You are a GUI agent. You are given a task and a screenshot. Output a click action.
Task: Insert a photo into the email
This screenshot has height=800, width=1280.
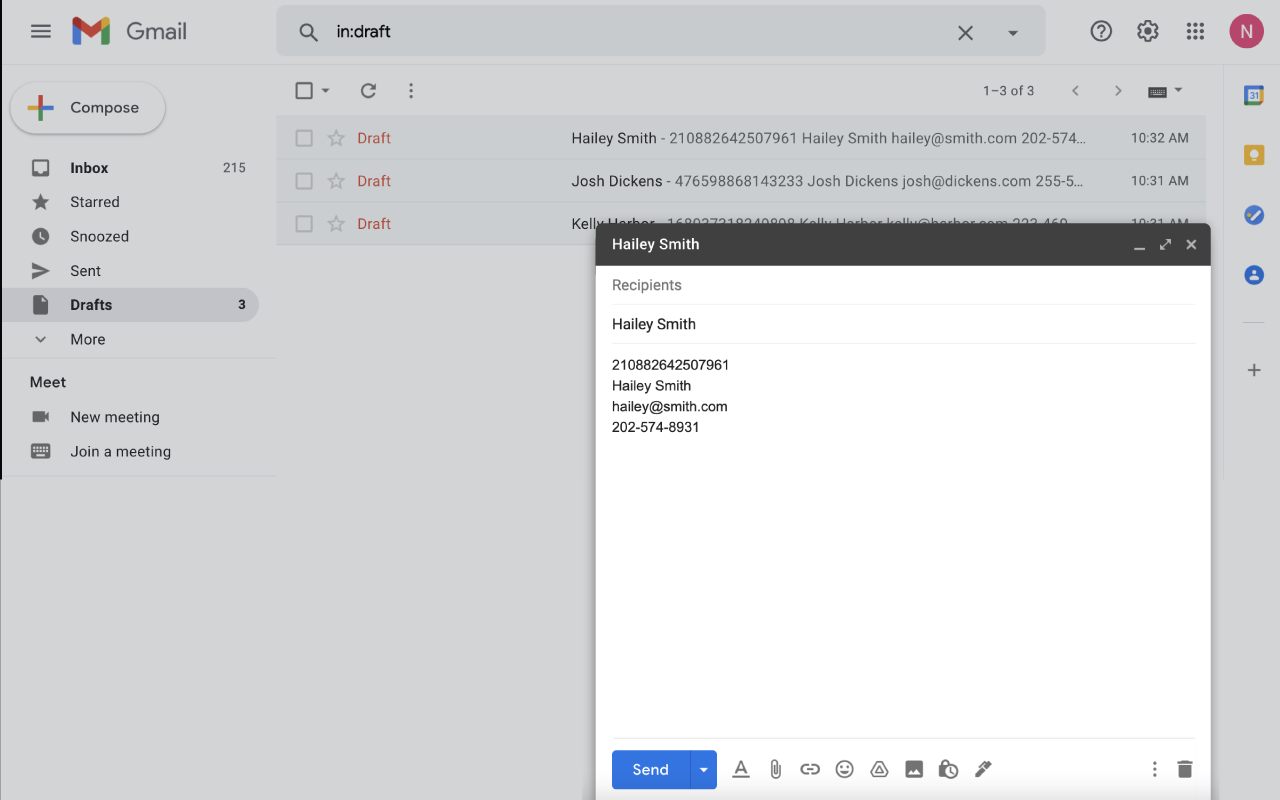[x=914, y=769]
